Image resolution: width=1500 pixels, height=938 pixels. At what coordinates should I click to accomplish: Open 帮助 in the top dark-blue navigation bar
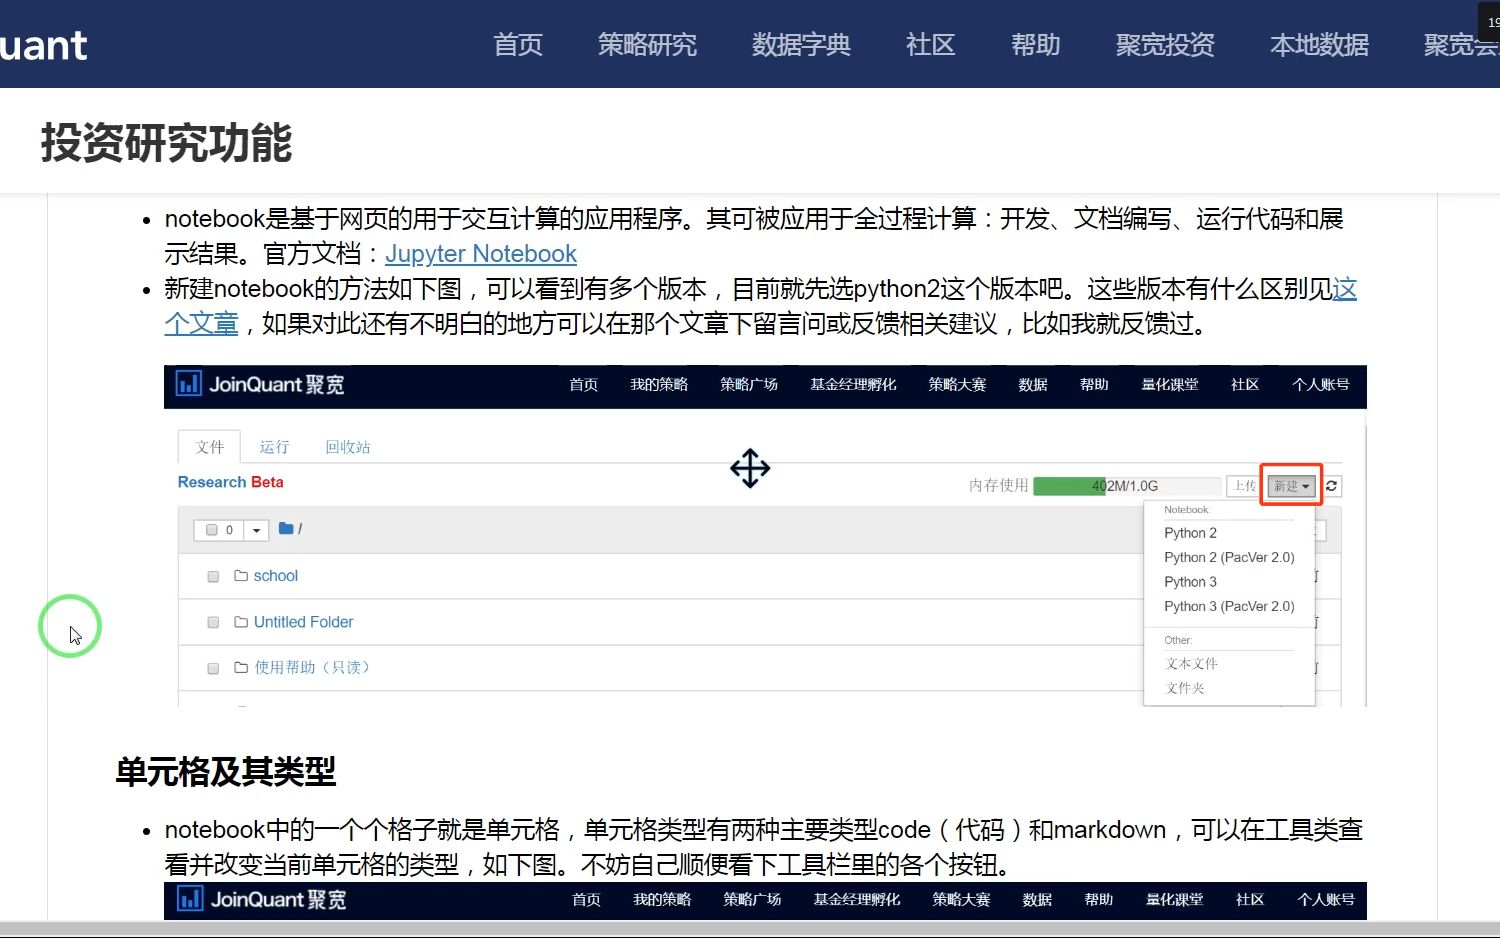[x=1035, y=45]
